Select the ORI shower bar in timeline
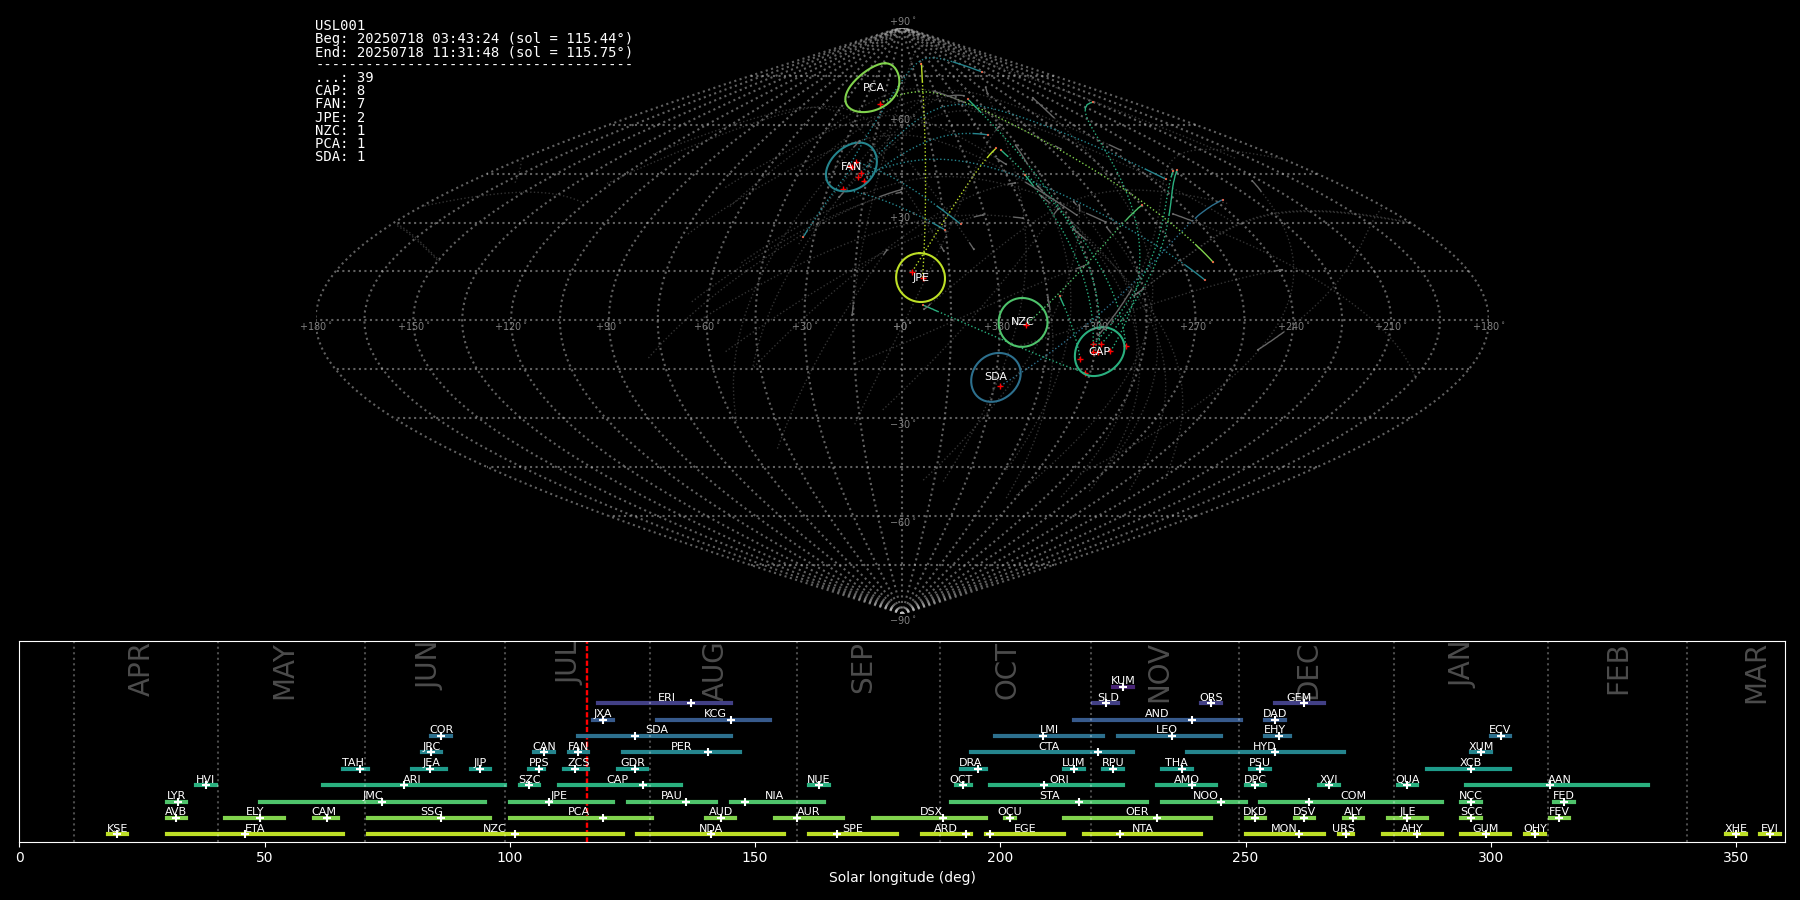This screenshot has height=900, width=1800. tap(1056, 785)
